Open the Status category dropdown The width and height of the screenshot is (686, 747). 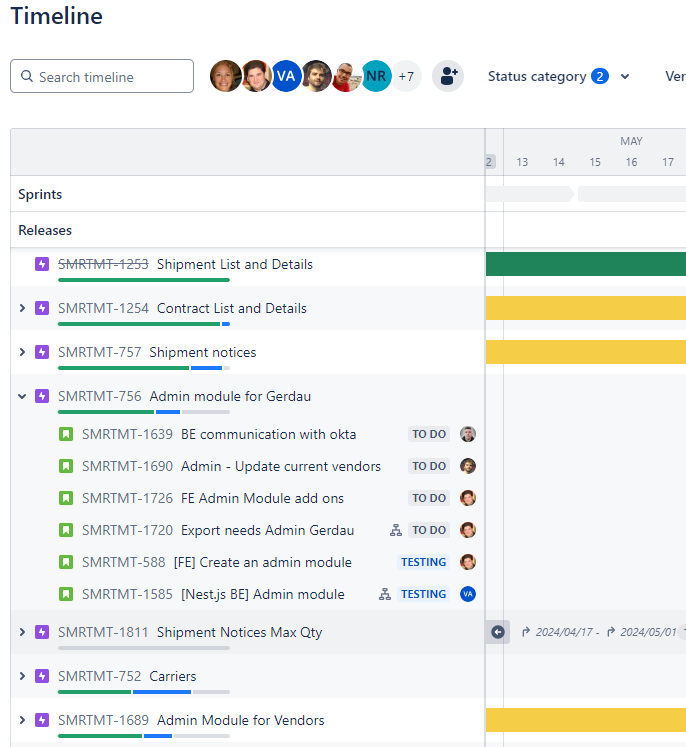click(558, 76)
